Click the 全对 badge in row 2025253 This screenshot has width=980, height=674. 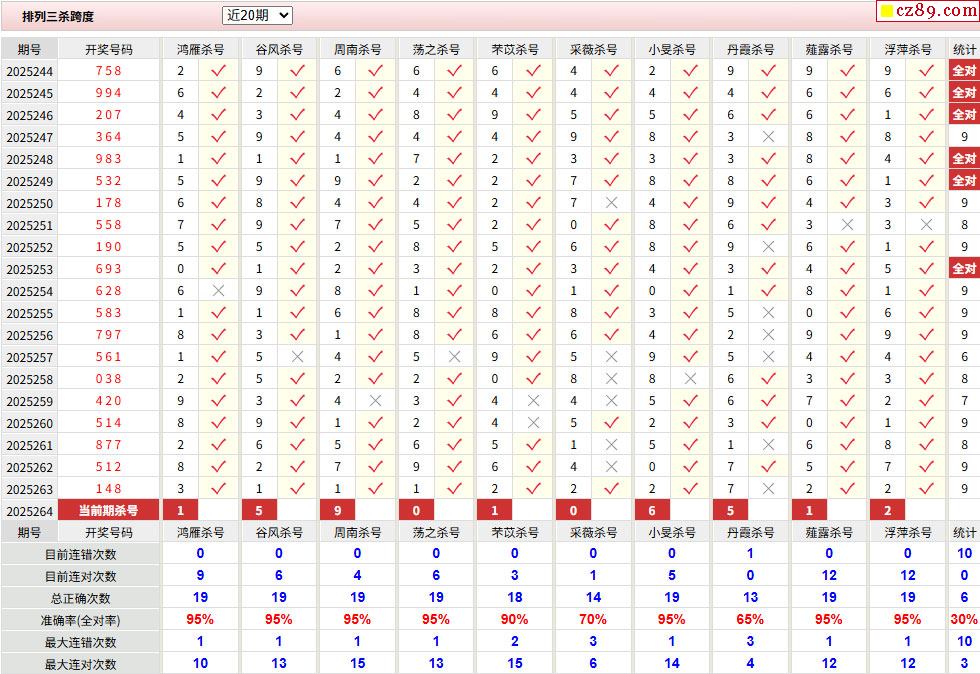coord(963,268)
